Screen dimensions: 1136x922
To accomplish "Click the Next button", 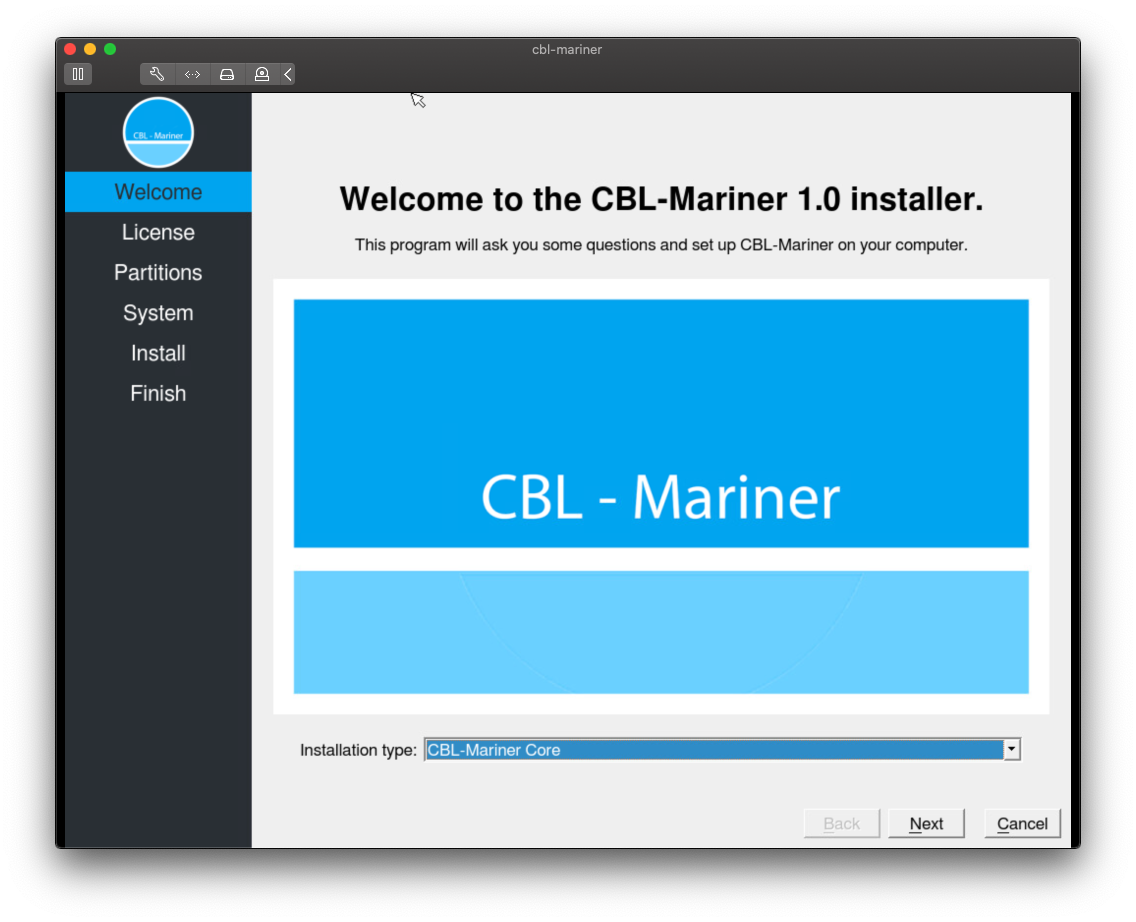I will [x=926, y=823].
